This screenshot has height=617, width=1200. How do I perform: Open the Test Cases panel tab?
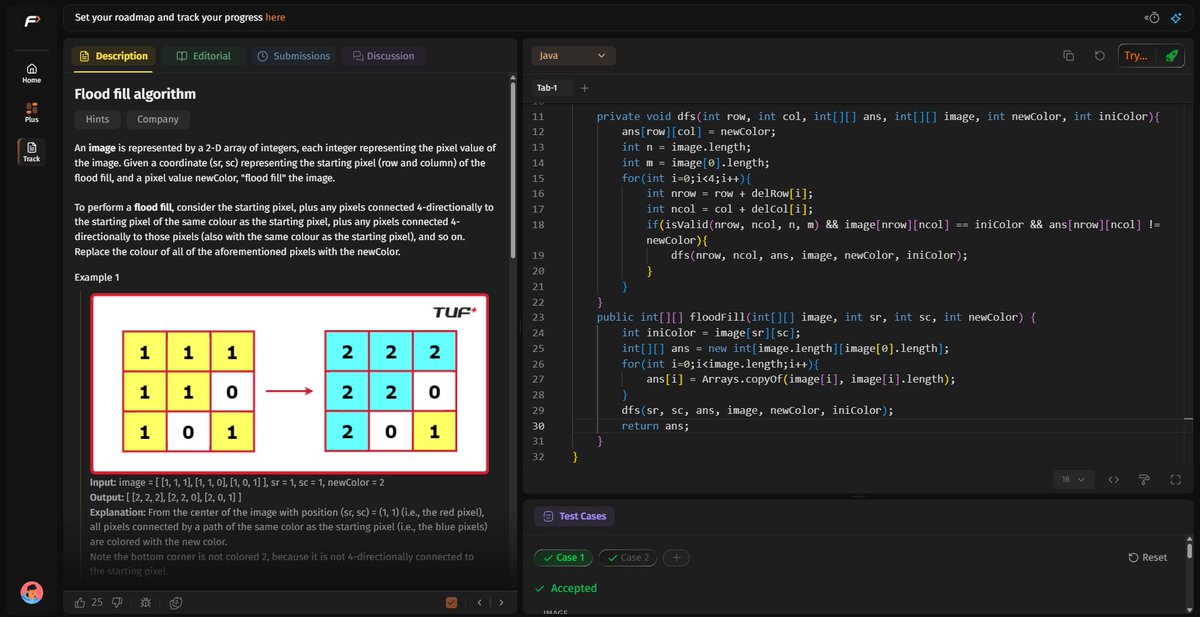click(575, 516)
